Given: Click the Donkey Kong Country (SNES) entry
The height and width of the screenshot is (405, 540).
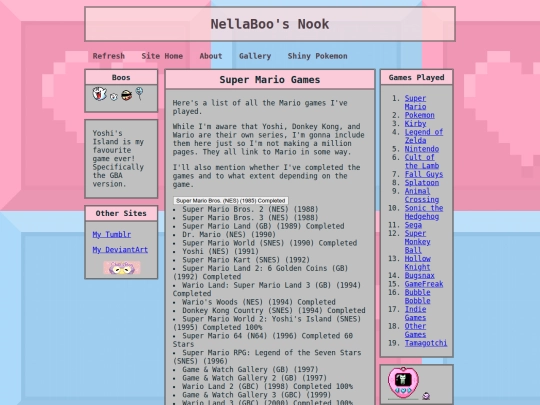Looking at the screenshot, I should click(274, 310).
